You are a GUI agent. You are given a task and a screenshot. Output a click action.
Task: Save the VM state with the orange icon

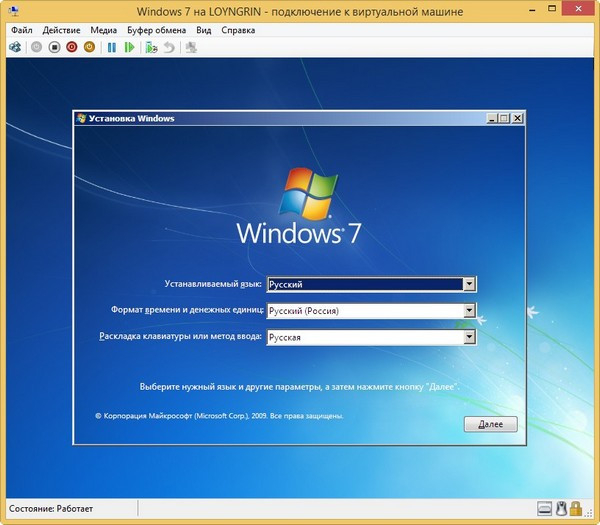pos(89,47)
